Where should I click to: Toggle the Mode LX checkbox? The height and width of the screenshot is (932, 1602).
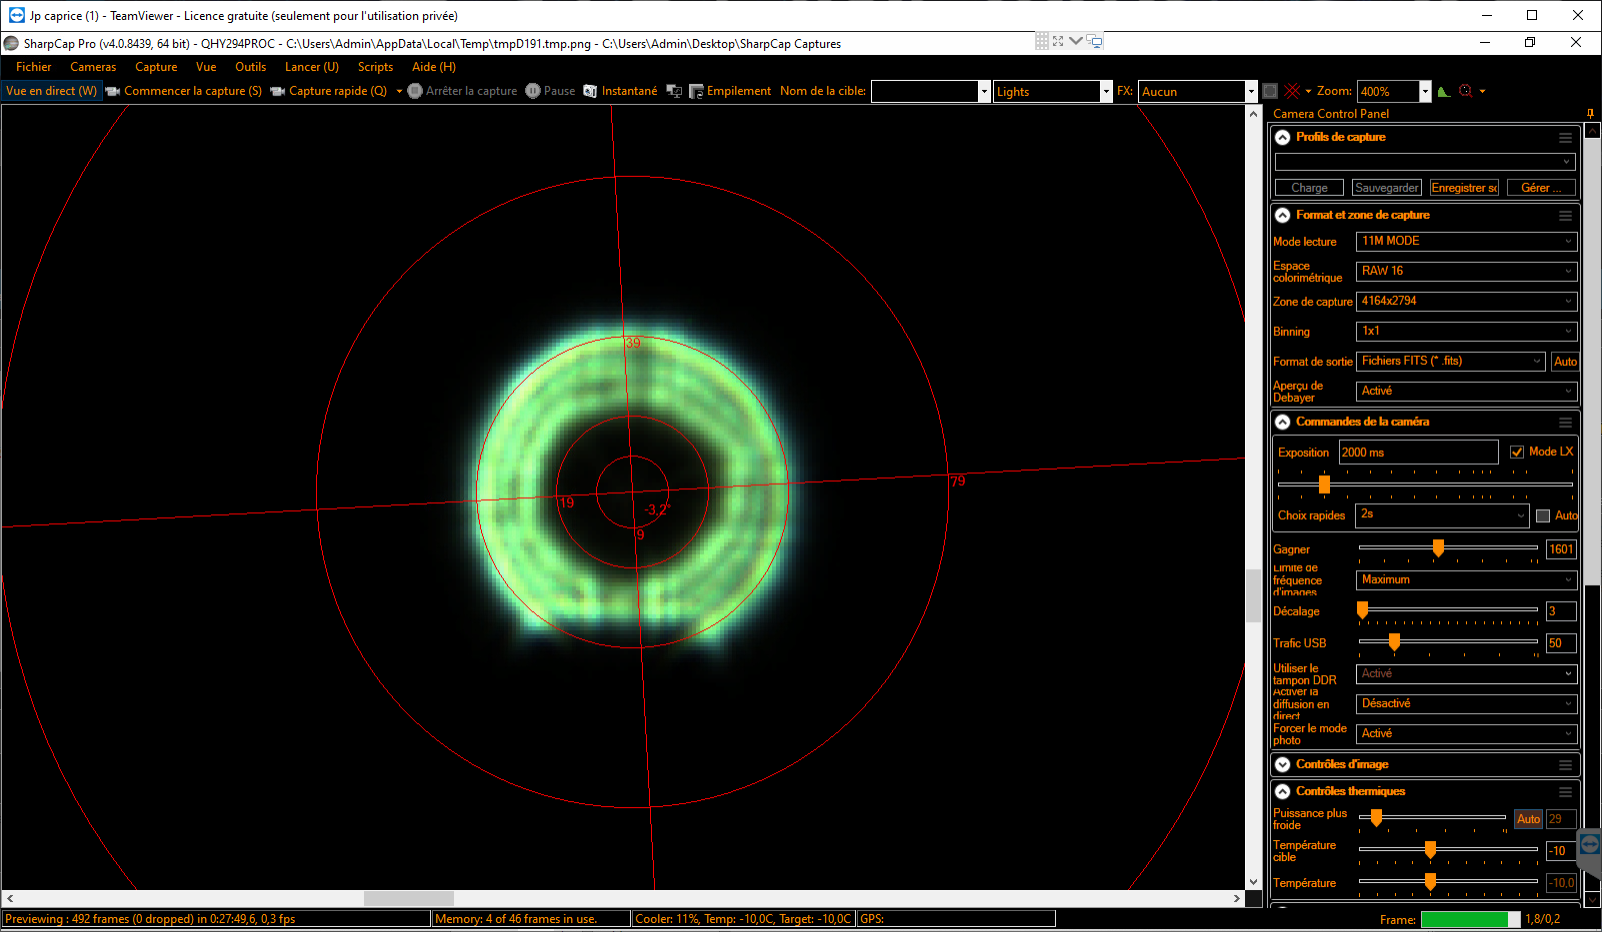pos(1517,452)
